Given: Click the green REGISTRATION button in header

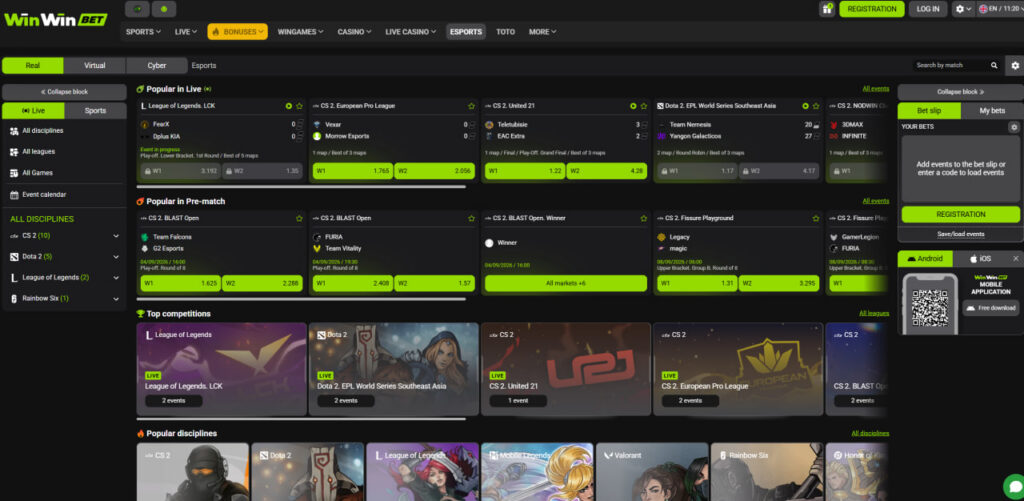Looking at the screenshot, I should 872,9.
